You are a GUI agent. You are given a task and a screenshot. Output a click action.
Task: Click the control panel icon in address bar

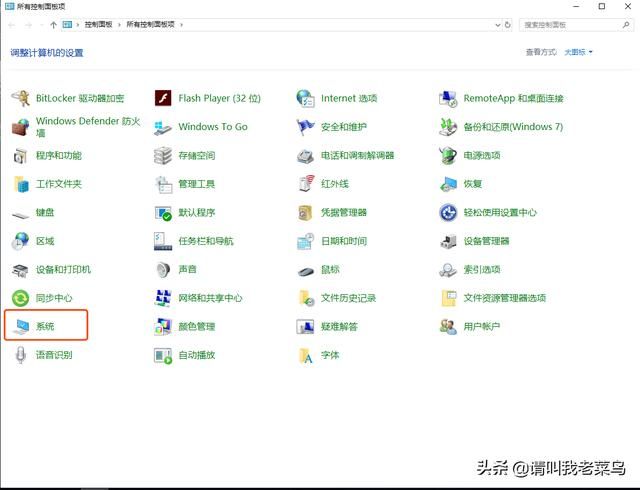coord(67,25)
